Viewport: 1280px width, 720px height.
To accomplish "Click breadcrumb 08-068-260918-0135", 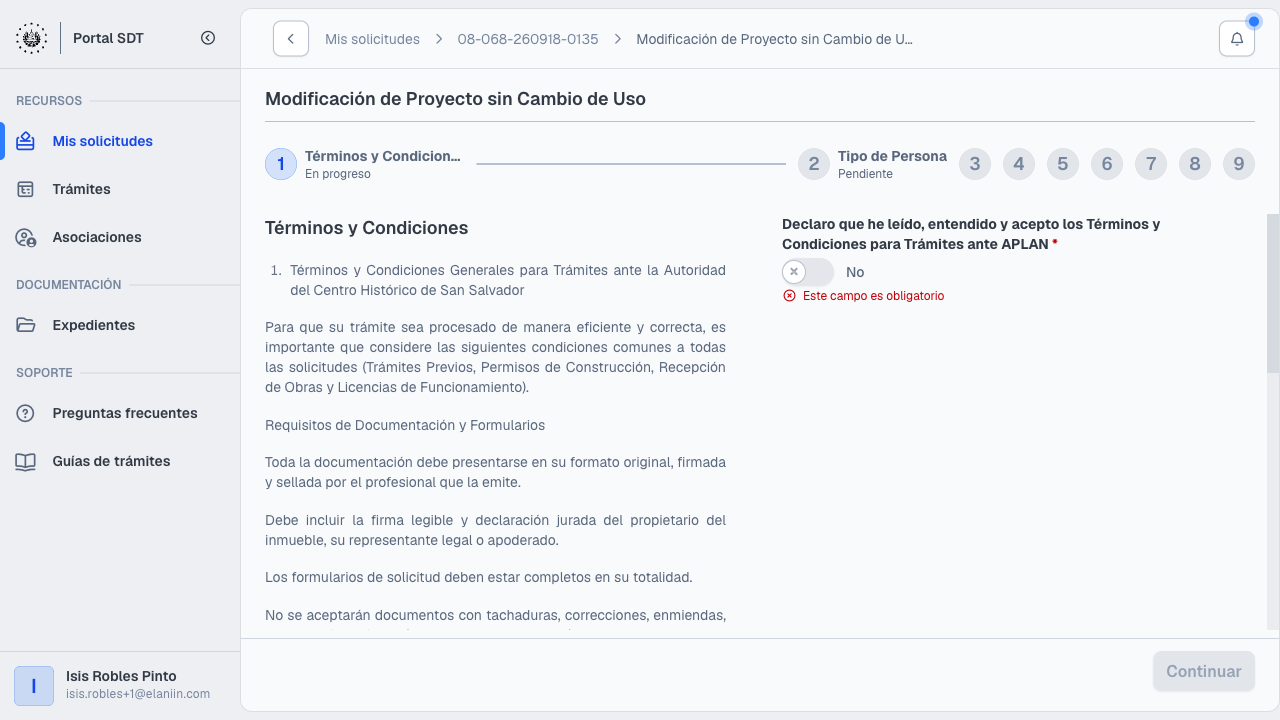I will click(528, 39).
